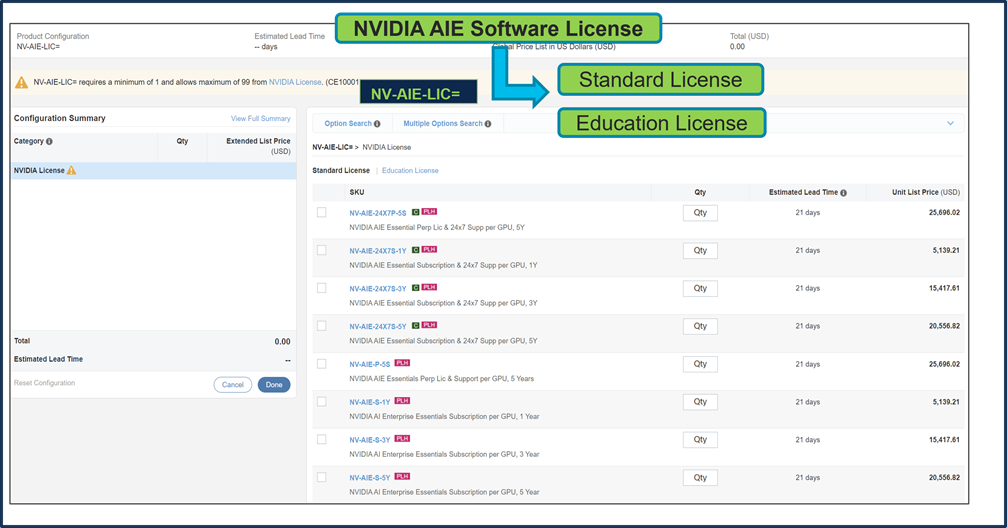
Task: Select the Standard License tab
Action: [x=341, y=171]
